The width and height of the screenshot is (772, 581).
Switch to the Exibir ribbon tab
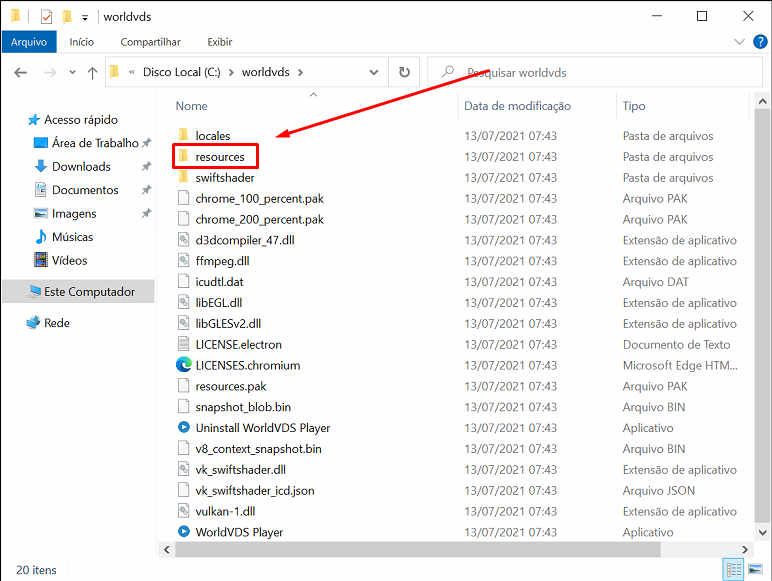220,42
